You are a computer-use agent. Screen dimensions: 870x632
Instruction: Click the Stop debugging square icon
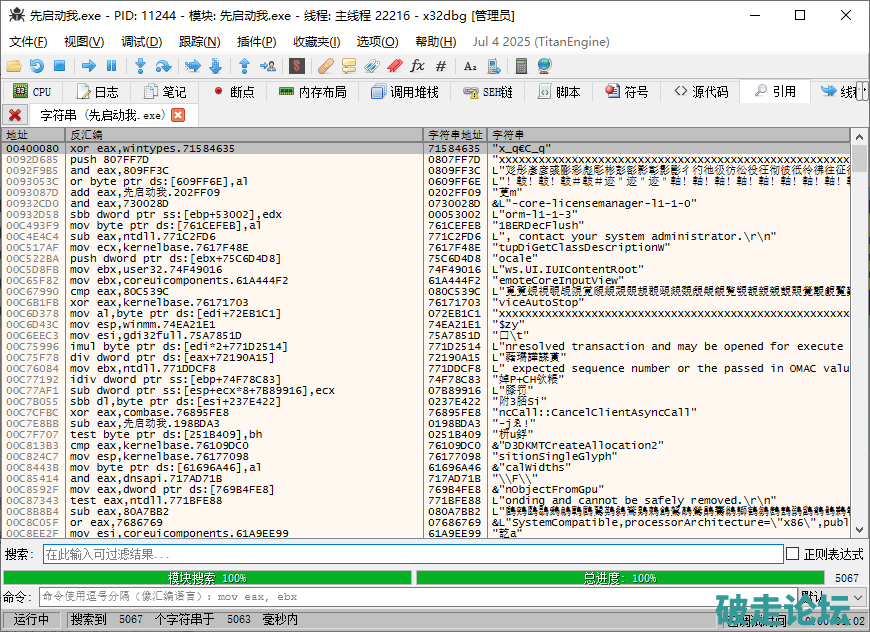click(59, 66)
